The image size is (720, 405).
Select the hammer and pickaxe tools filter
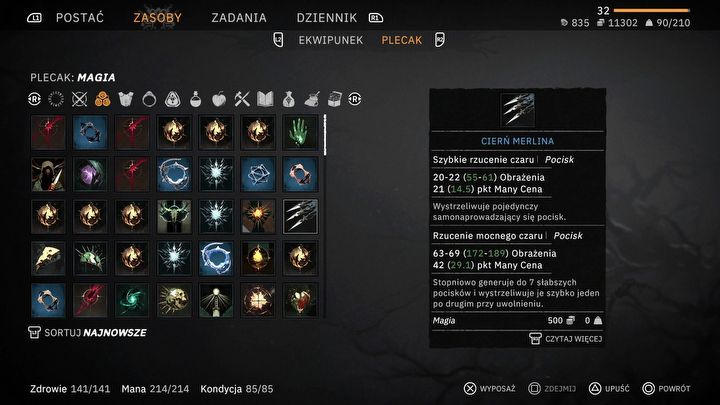pos(242,99)
